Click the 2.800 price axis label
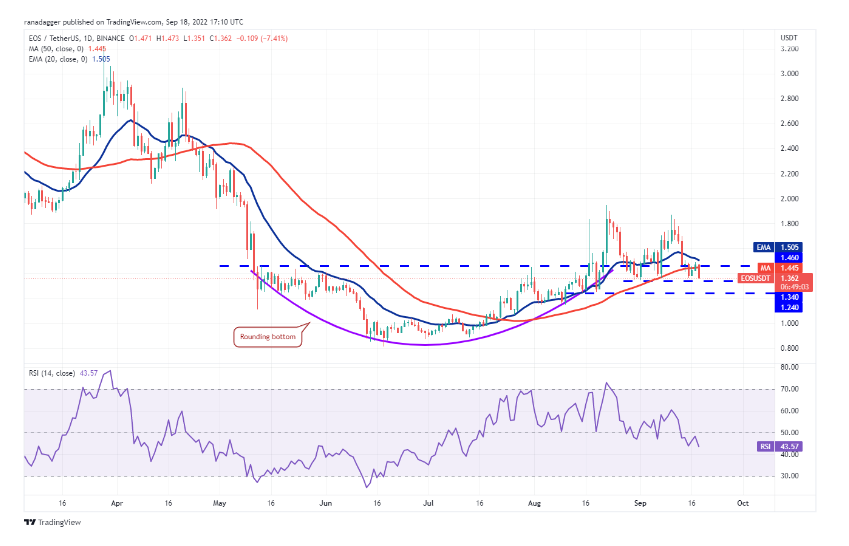 (x=789, y=99)
